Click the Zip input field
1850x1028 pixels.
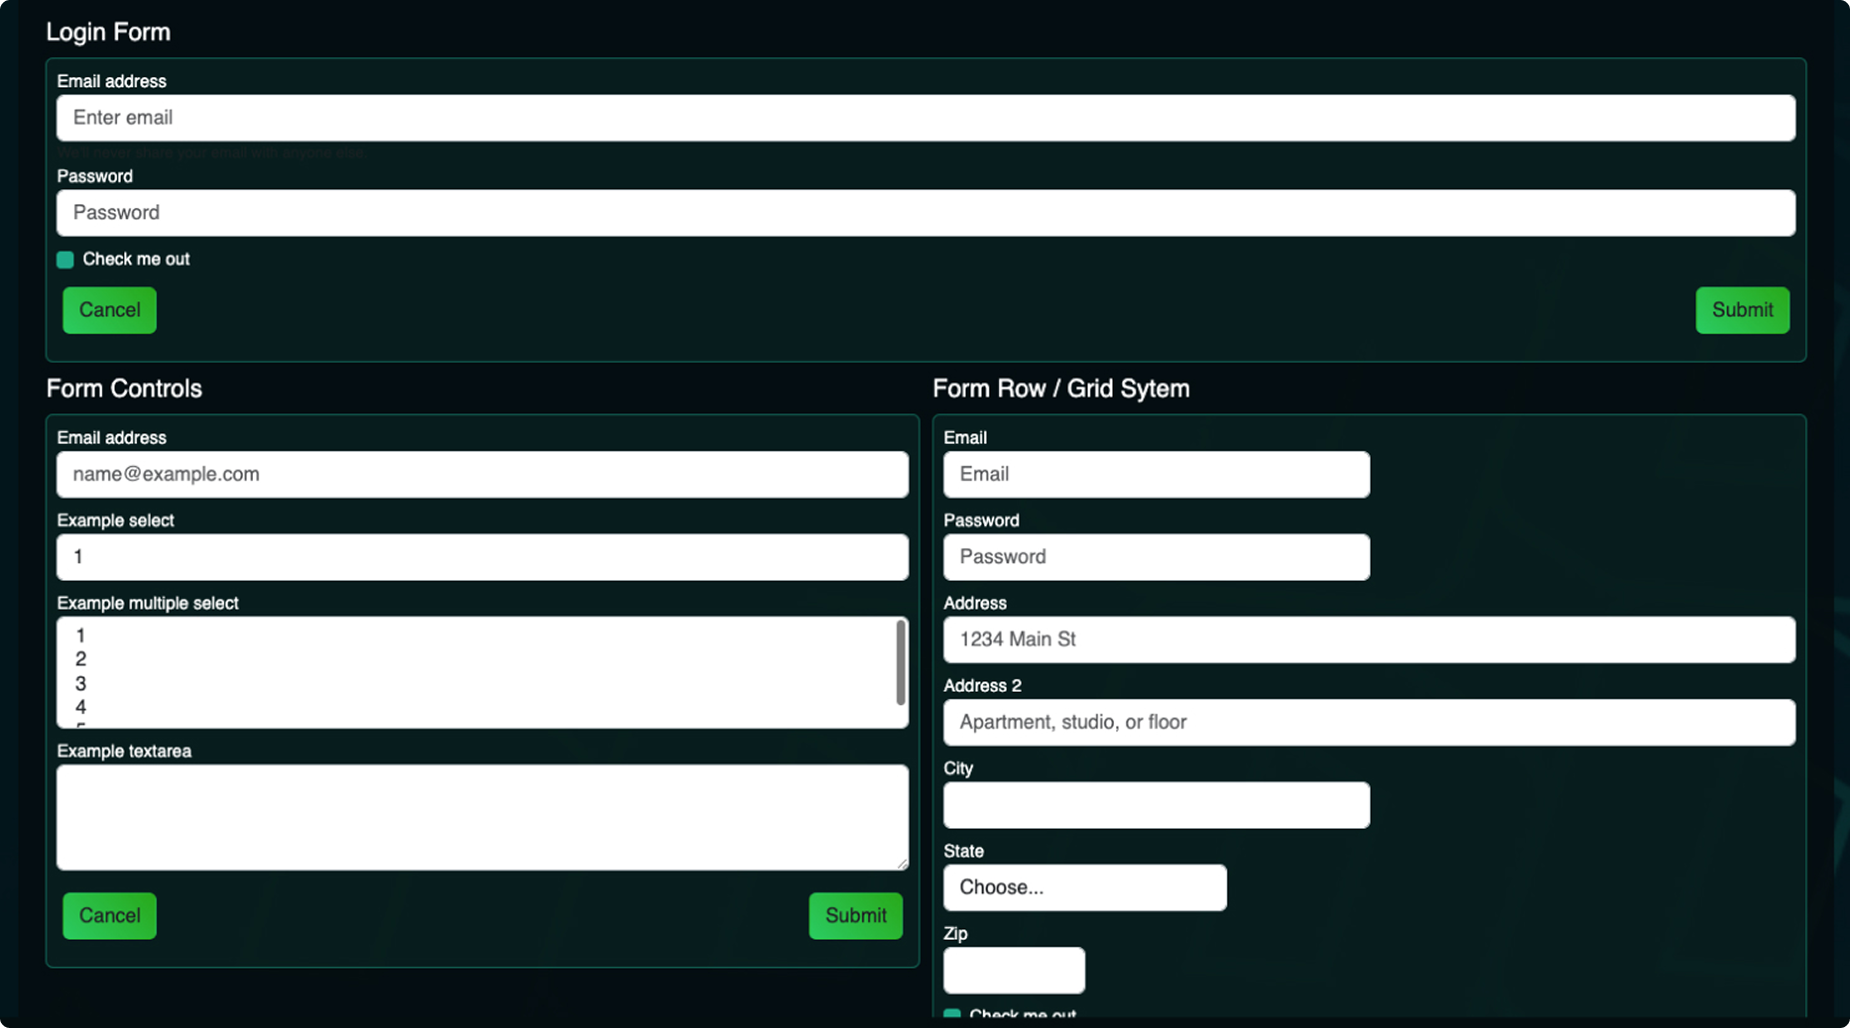(x=1013, y=970)
